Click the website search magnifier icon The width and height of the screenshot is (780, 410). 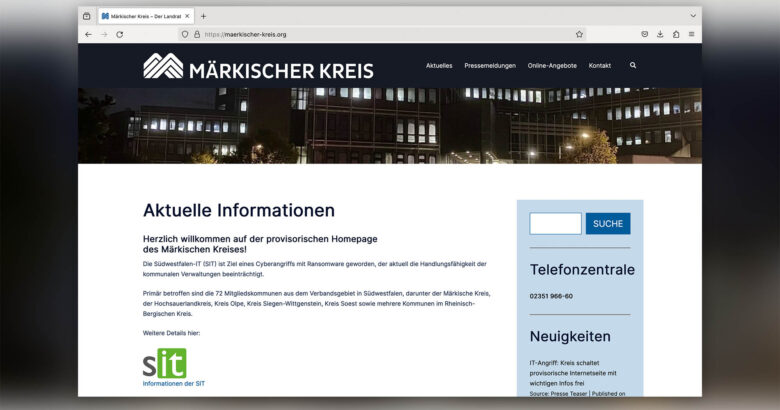(x=633, y=65)
